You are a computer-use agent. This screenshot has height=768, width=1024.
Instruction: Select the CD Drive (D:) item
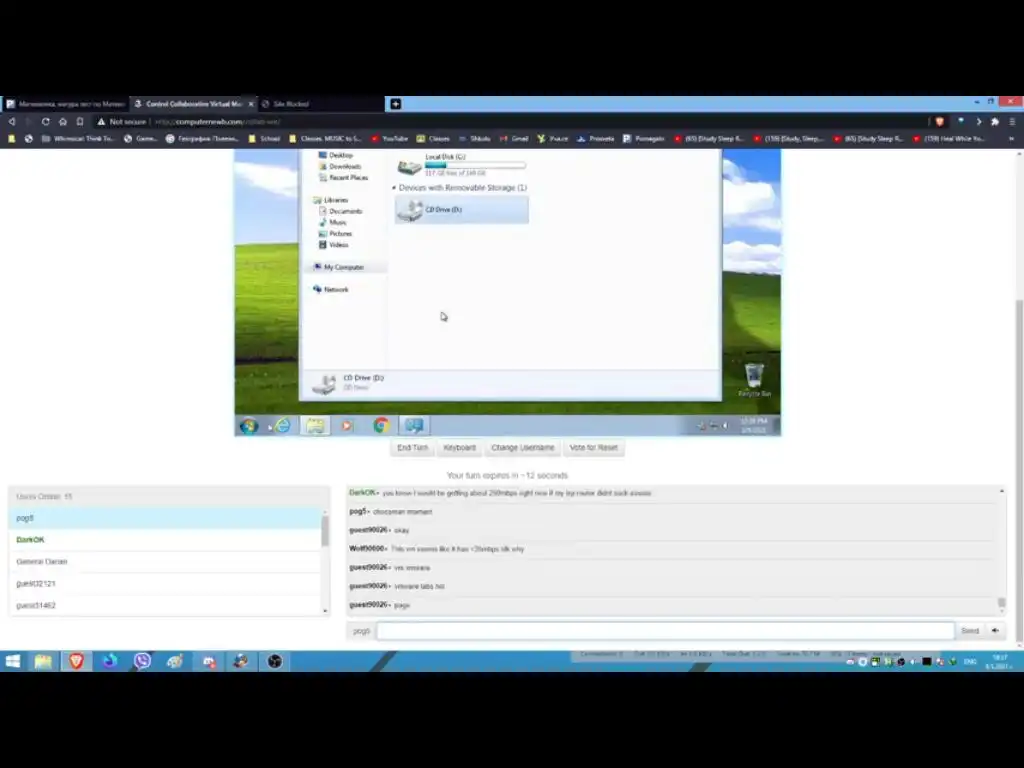point(462,210)
